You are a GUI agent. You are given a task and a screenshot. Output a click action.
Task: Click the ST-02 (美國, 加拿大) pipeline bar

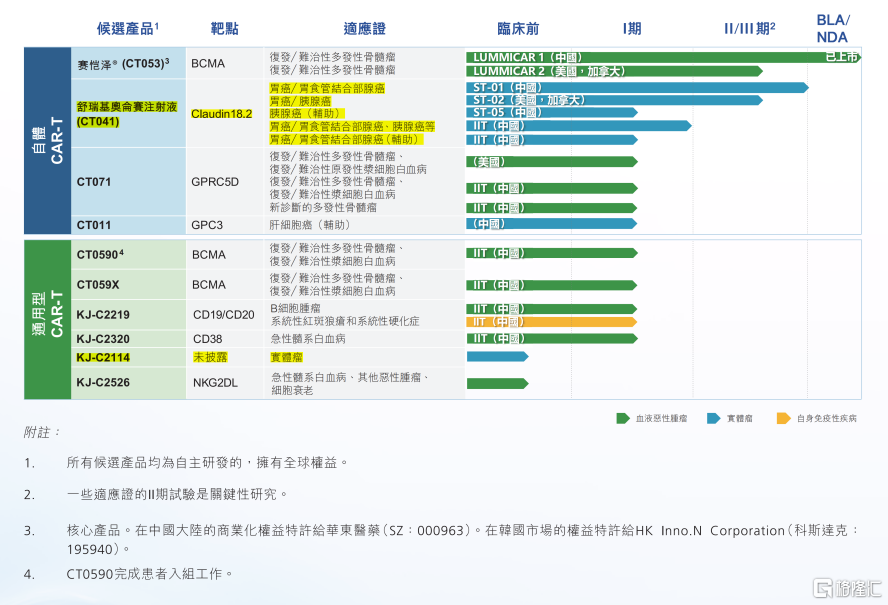tap(614, 100)
